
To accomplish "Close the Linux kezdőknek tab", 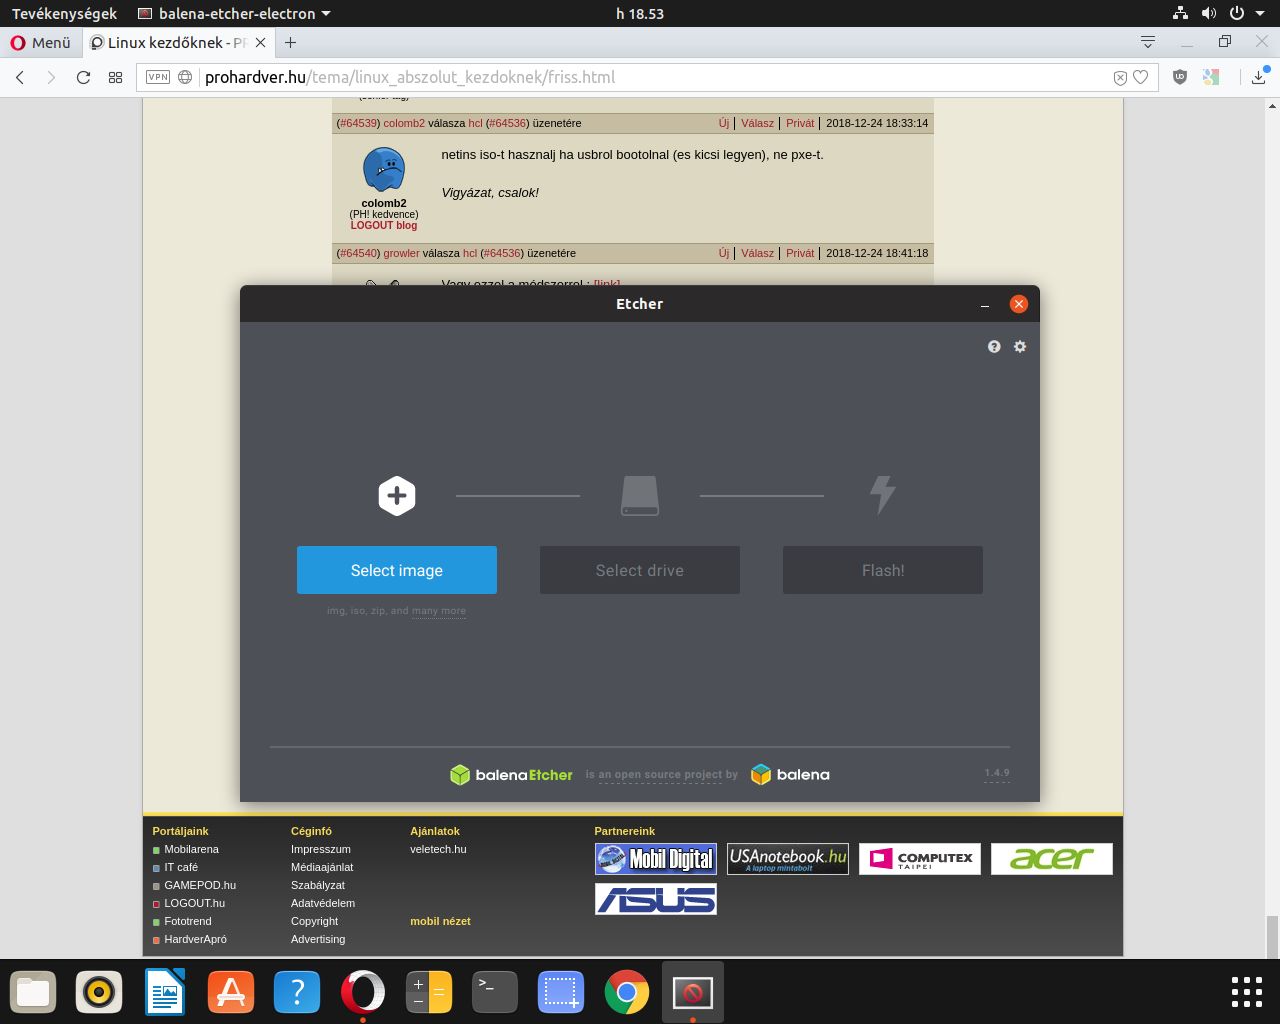I will coord(262,43).
